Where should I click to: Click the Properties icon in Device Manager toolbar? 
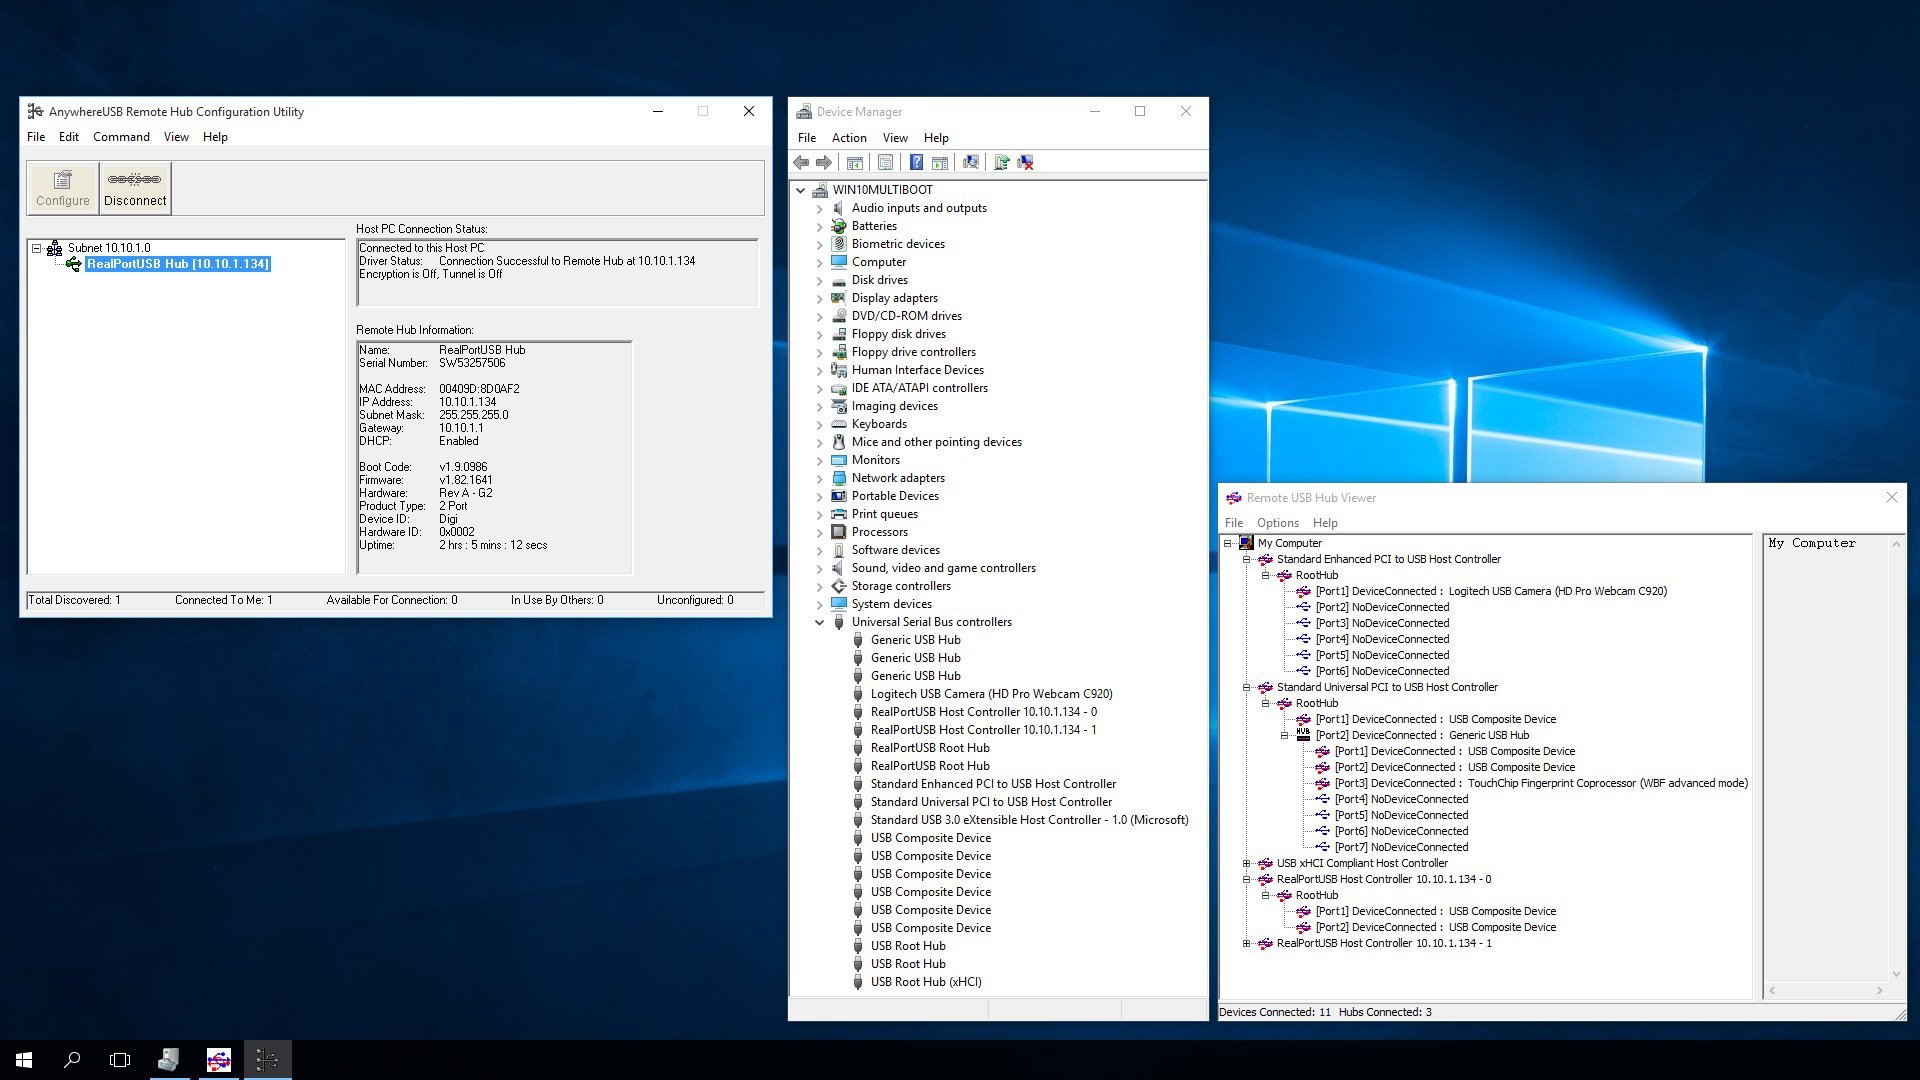(x=886, y=163)
